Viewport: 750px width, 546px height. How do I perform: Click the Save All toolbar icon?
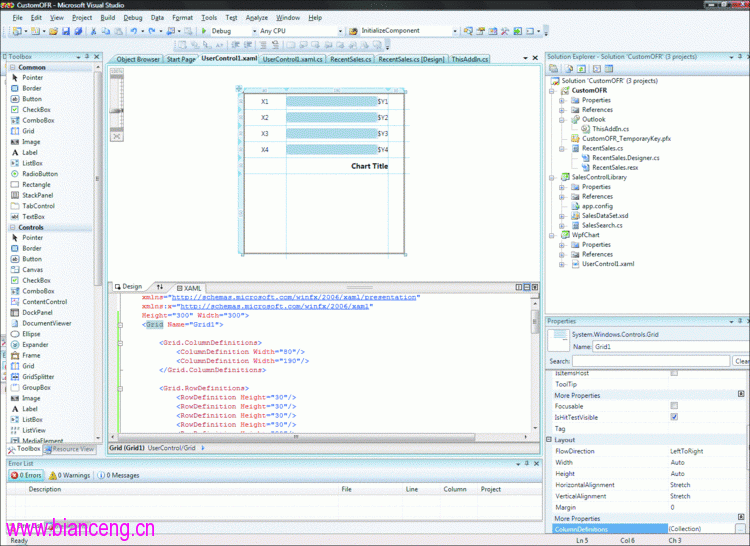click(77, 31)
